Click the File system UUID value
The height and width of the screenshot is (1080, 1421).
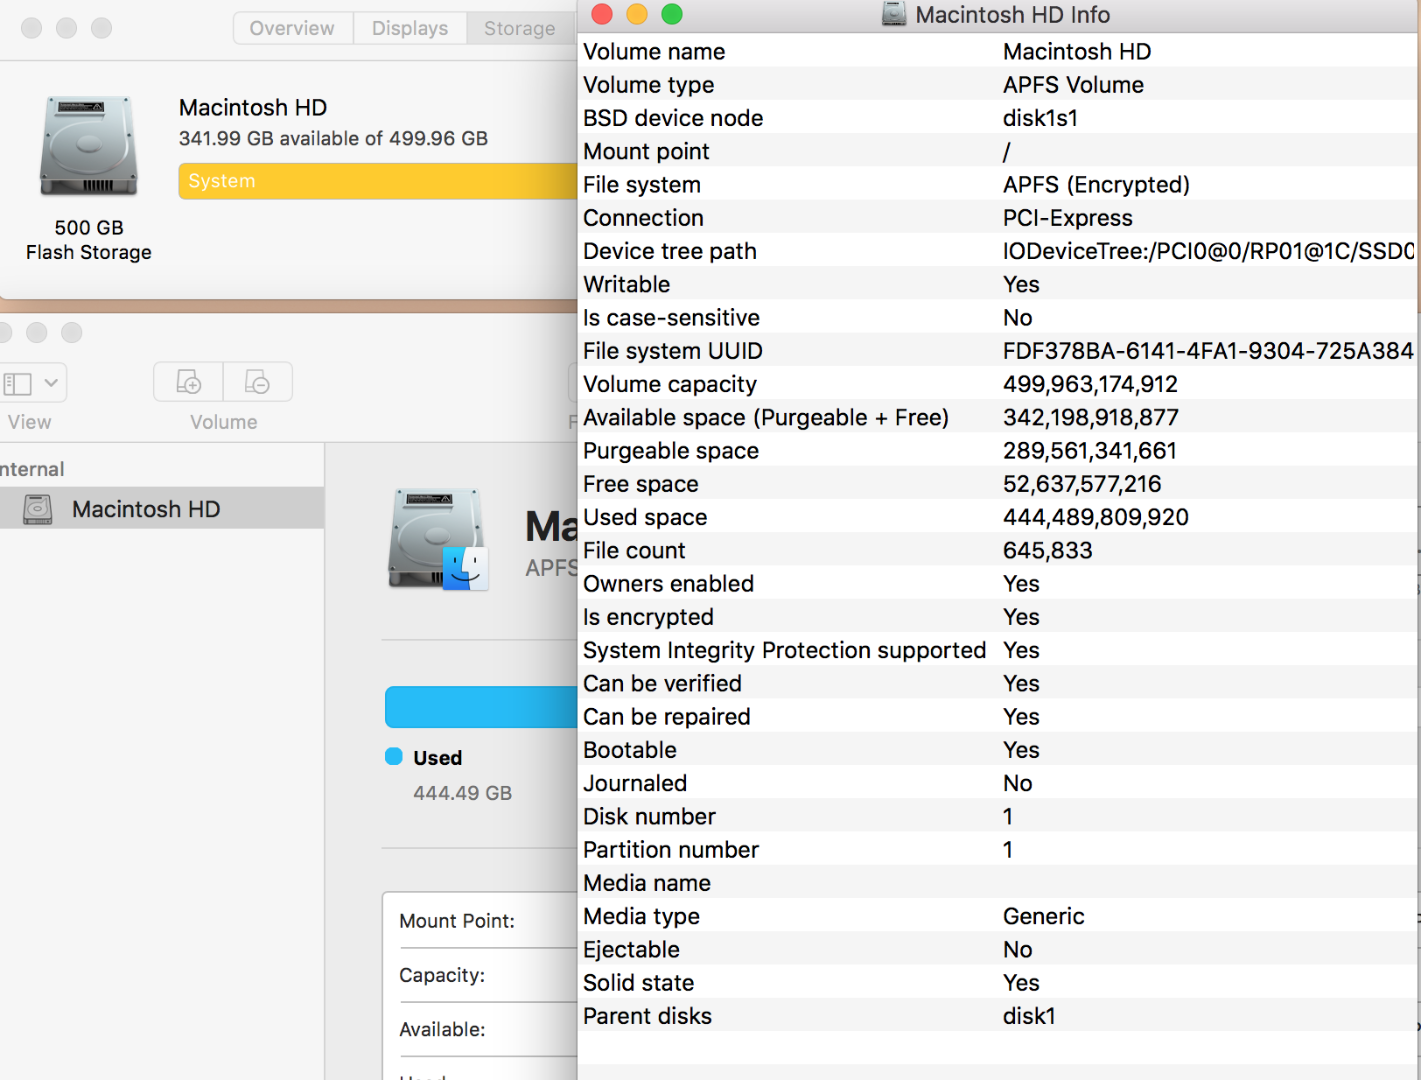1207,351
